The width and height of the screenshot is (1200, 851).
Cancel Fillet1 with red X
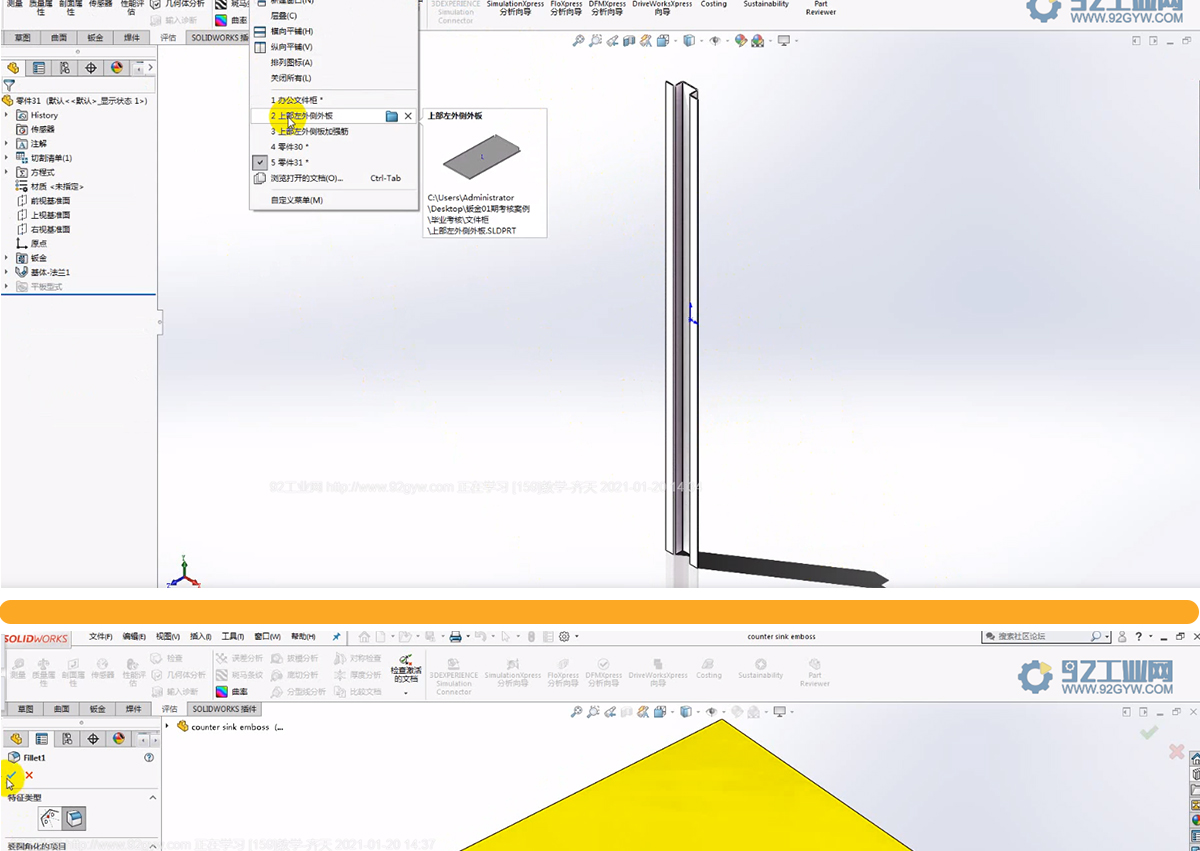29,775
